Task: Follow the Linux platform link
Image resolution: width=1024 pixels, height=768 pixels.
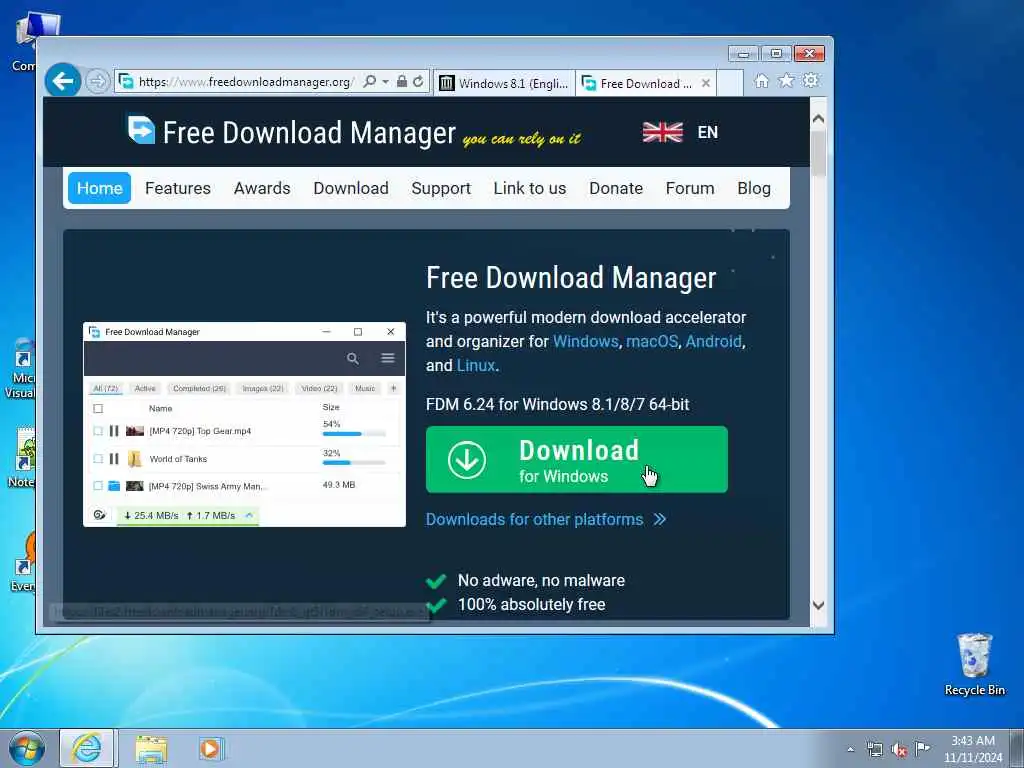Action: [x=475, y=365]
